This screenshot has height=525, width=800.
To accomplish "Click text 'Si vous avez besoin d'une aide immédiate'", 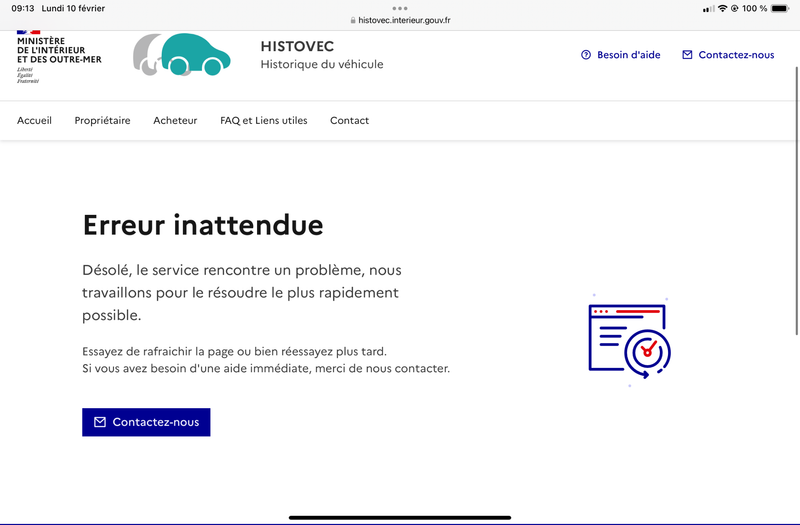I will [196, 368].
